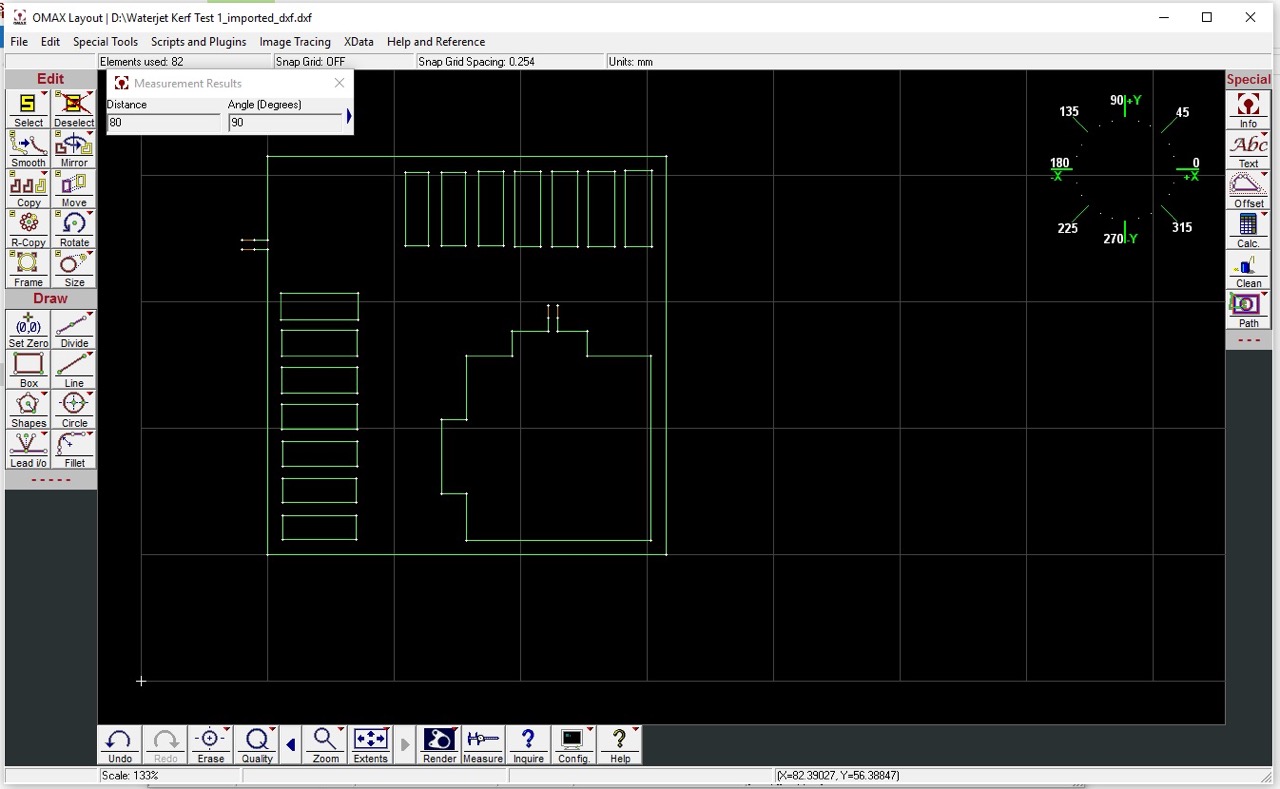This screenshot has width=1280, height=789.
Task: Click the Render button
Action: pyautogui.click(x=439, y=745)
